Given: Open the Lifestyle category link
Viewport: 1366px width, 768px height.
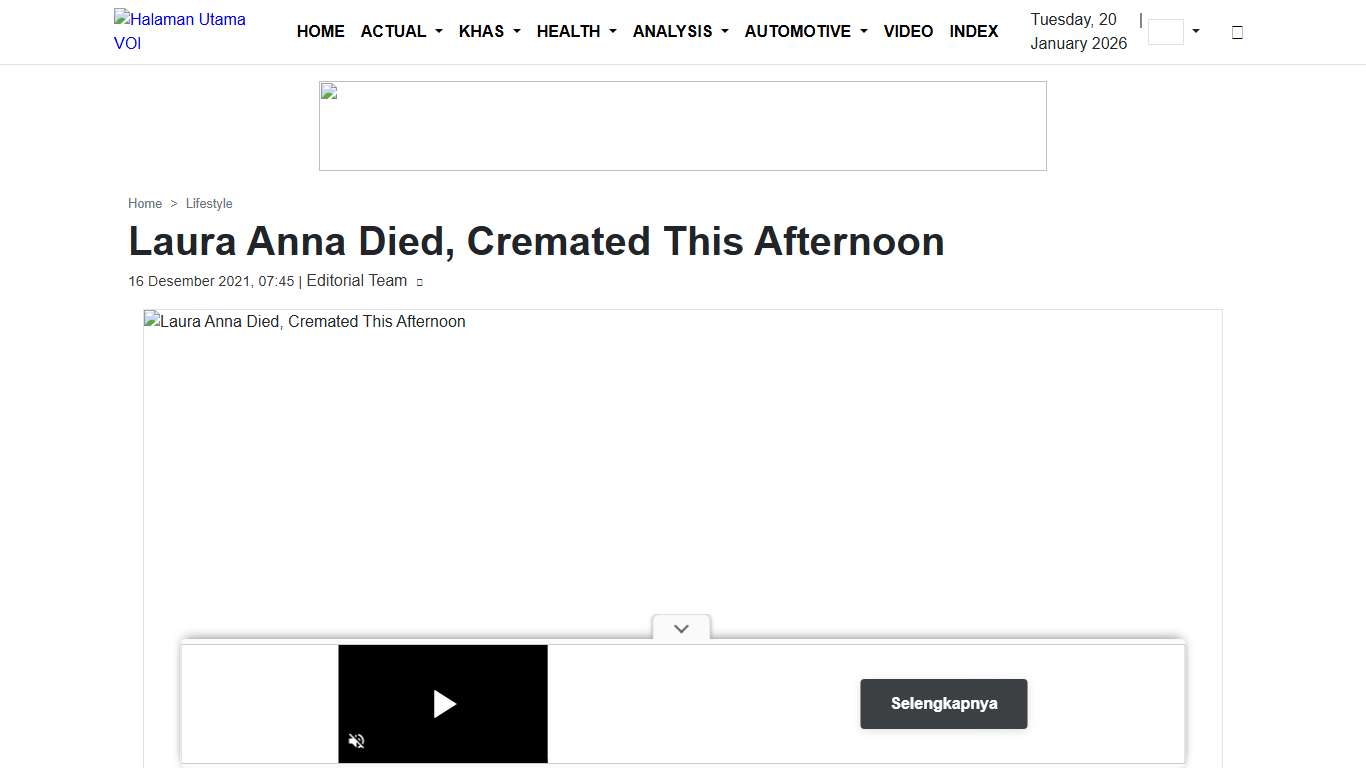Looking at the screenshot, I should coord(209,203).
